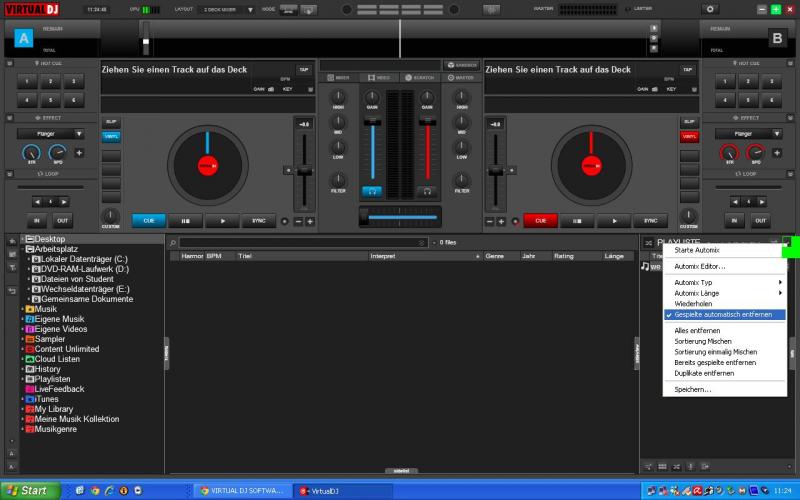
Task: Click the pause/stutter button on deck A
Action: (185, 221)
